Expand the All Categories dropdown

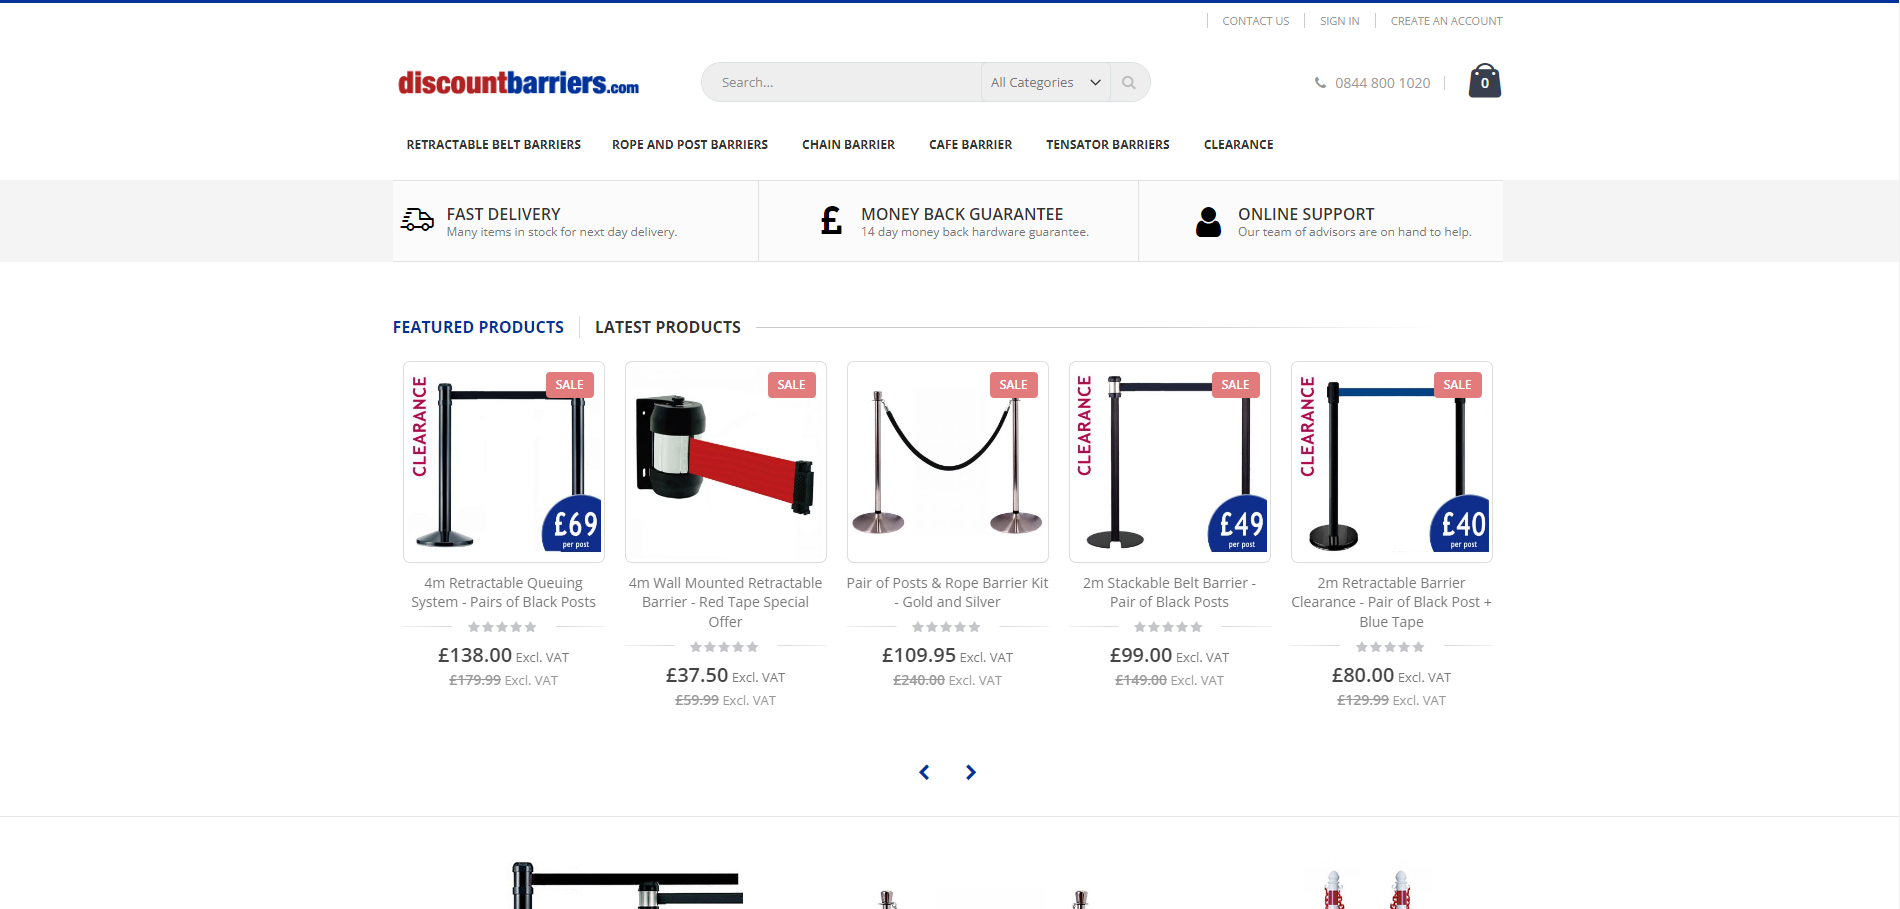coord(1045,83)
